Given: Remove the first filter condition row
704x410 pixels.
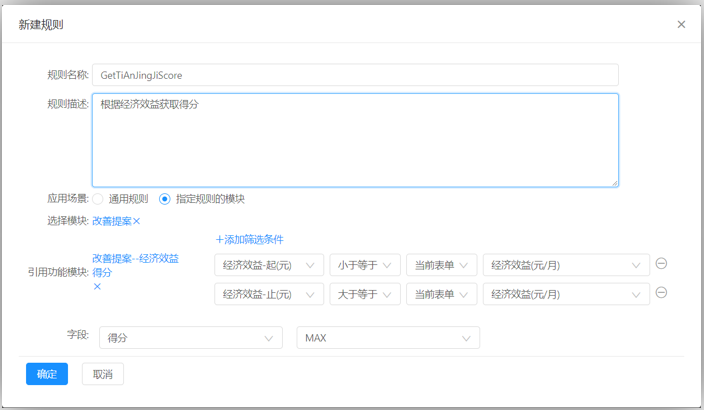Looking at the screenshot, I should coord(661,264).
